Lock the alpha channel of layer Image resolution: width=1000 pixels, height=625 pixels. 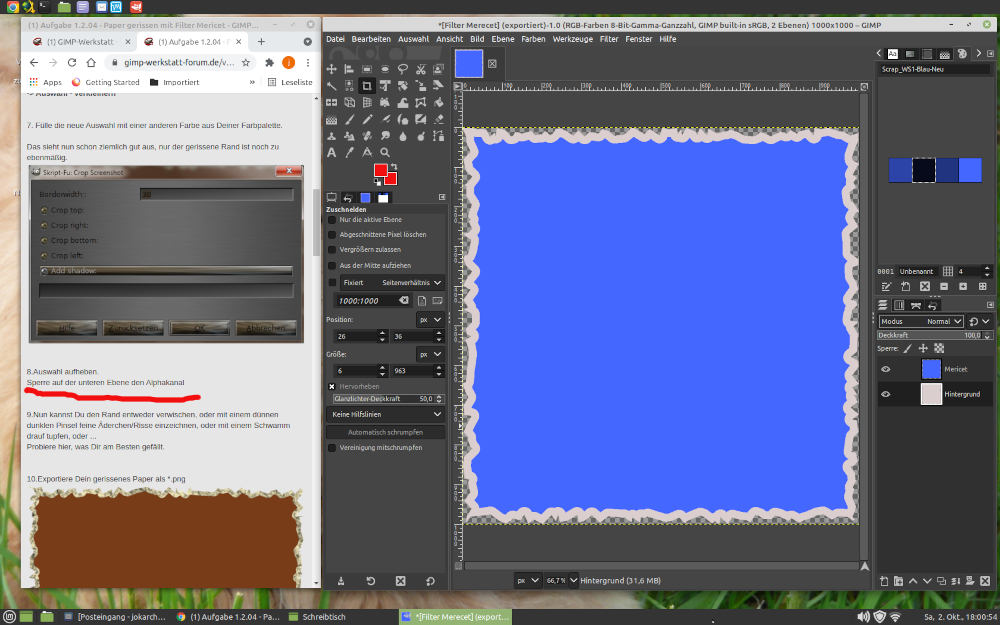click(939, 349)
